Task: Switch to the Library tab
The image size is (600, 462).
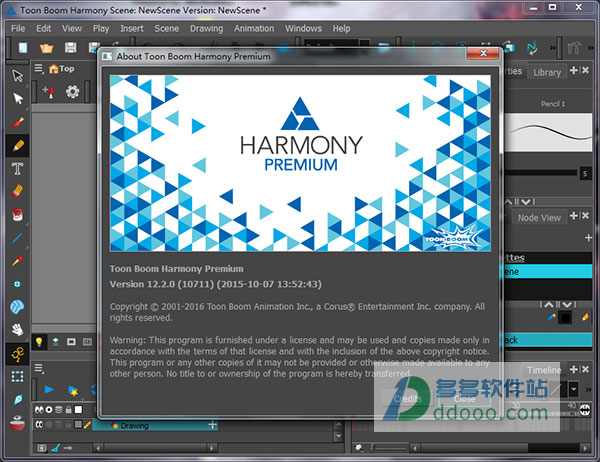Action: point(547,72)
